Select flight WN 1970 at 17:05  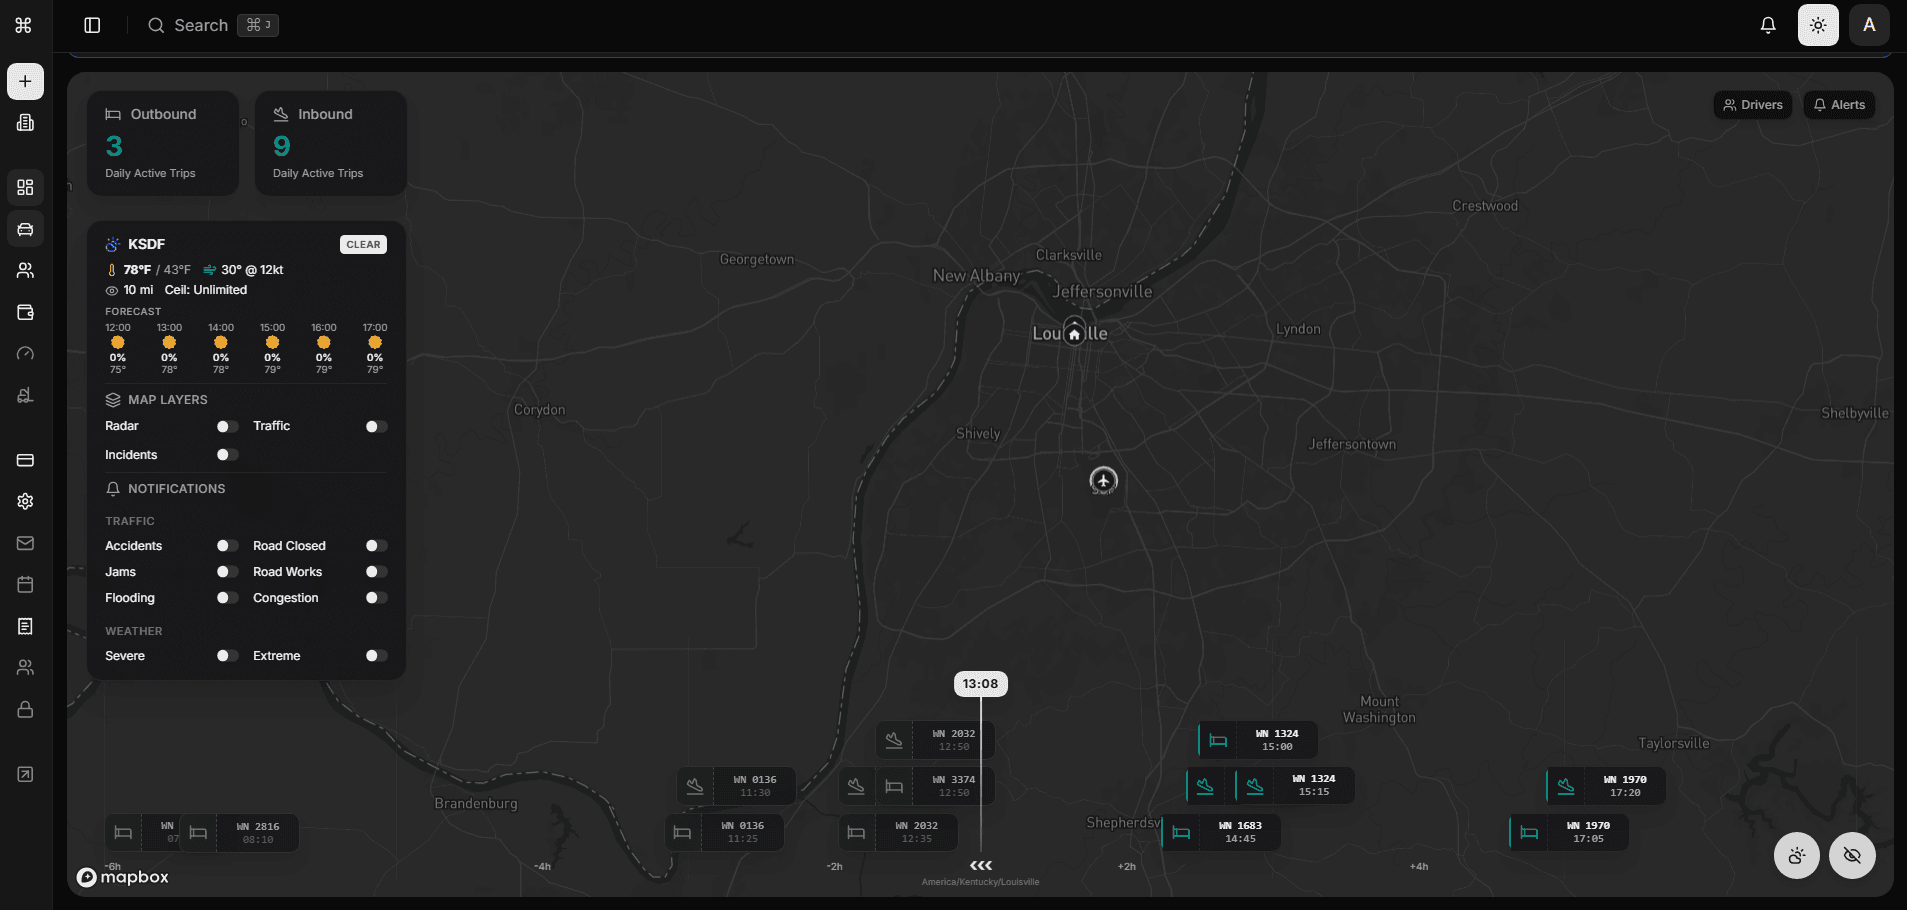pyautogui.click(x=1569, y=832)
